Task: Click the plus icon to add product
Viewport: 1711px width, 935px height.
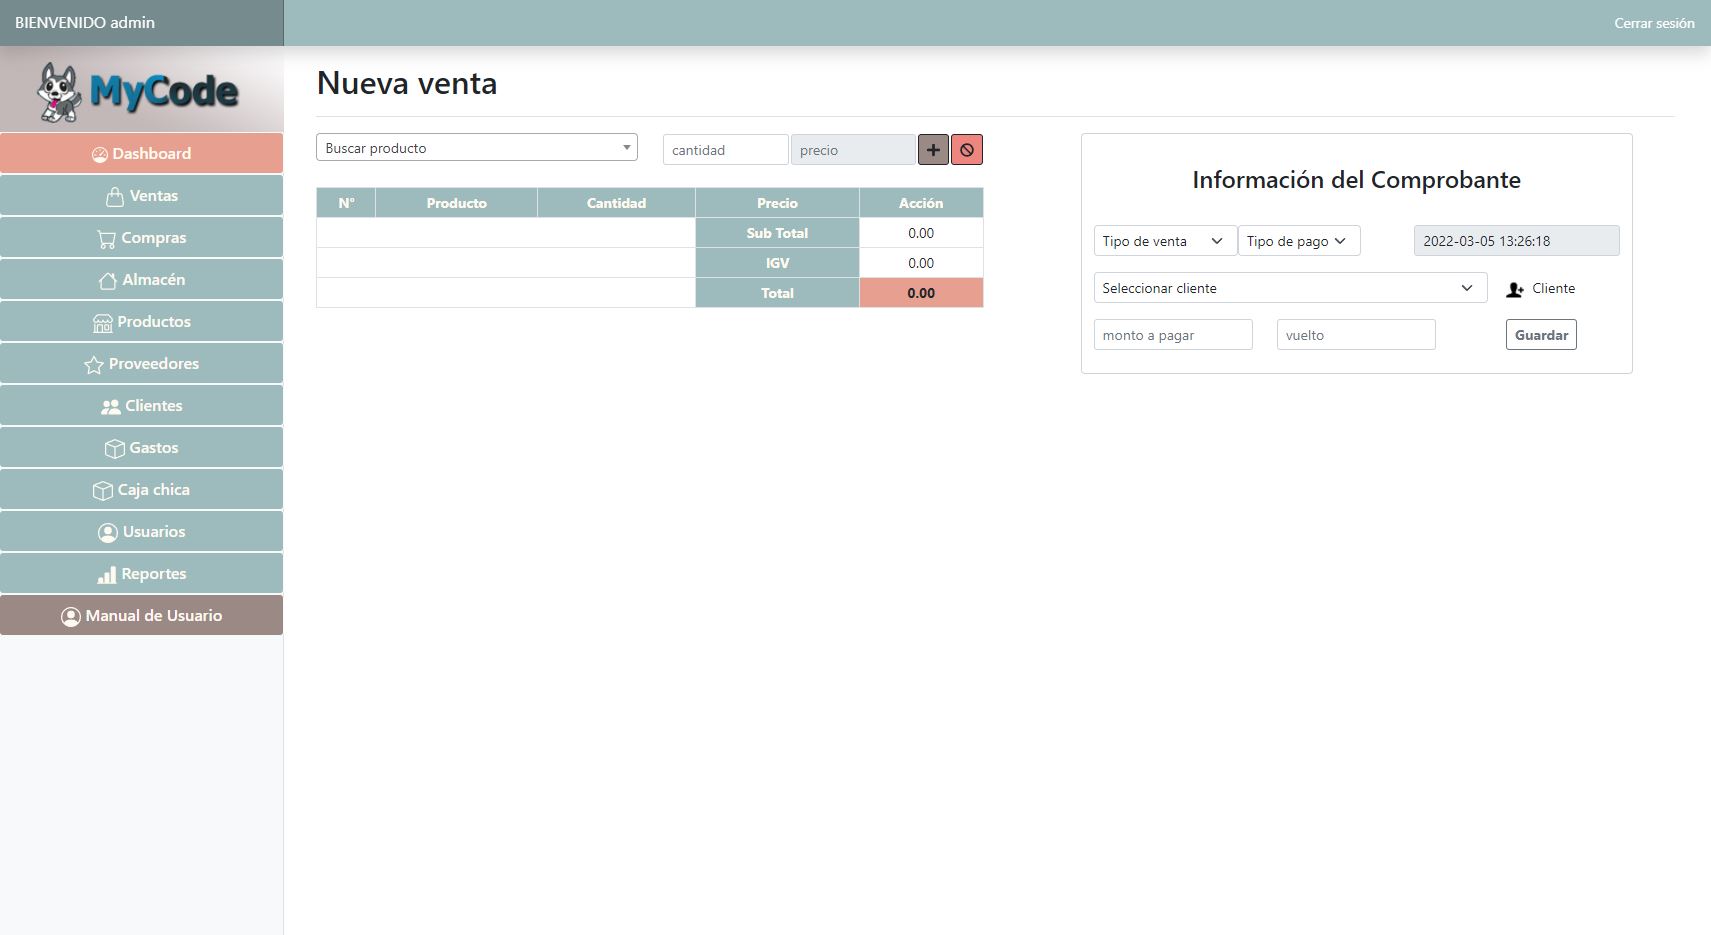Action: [x=933, y=150]
